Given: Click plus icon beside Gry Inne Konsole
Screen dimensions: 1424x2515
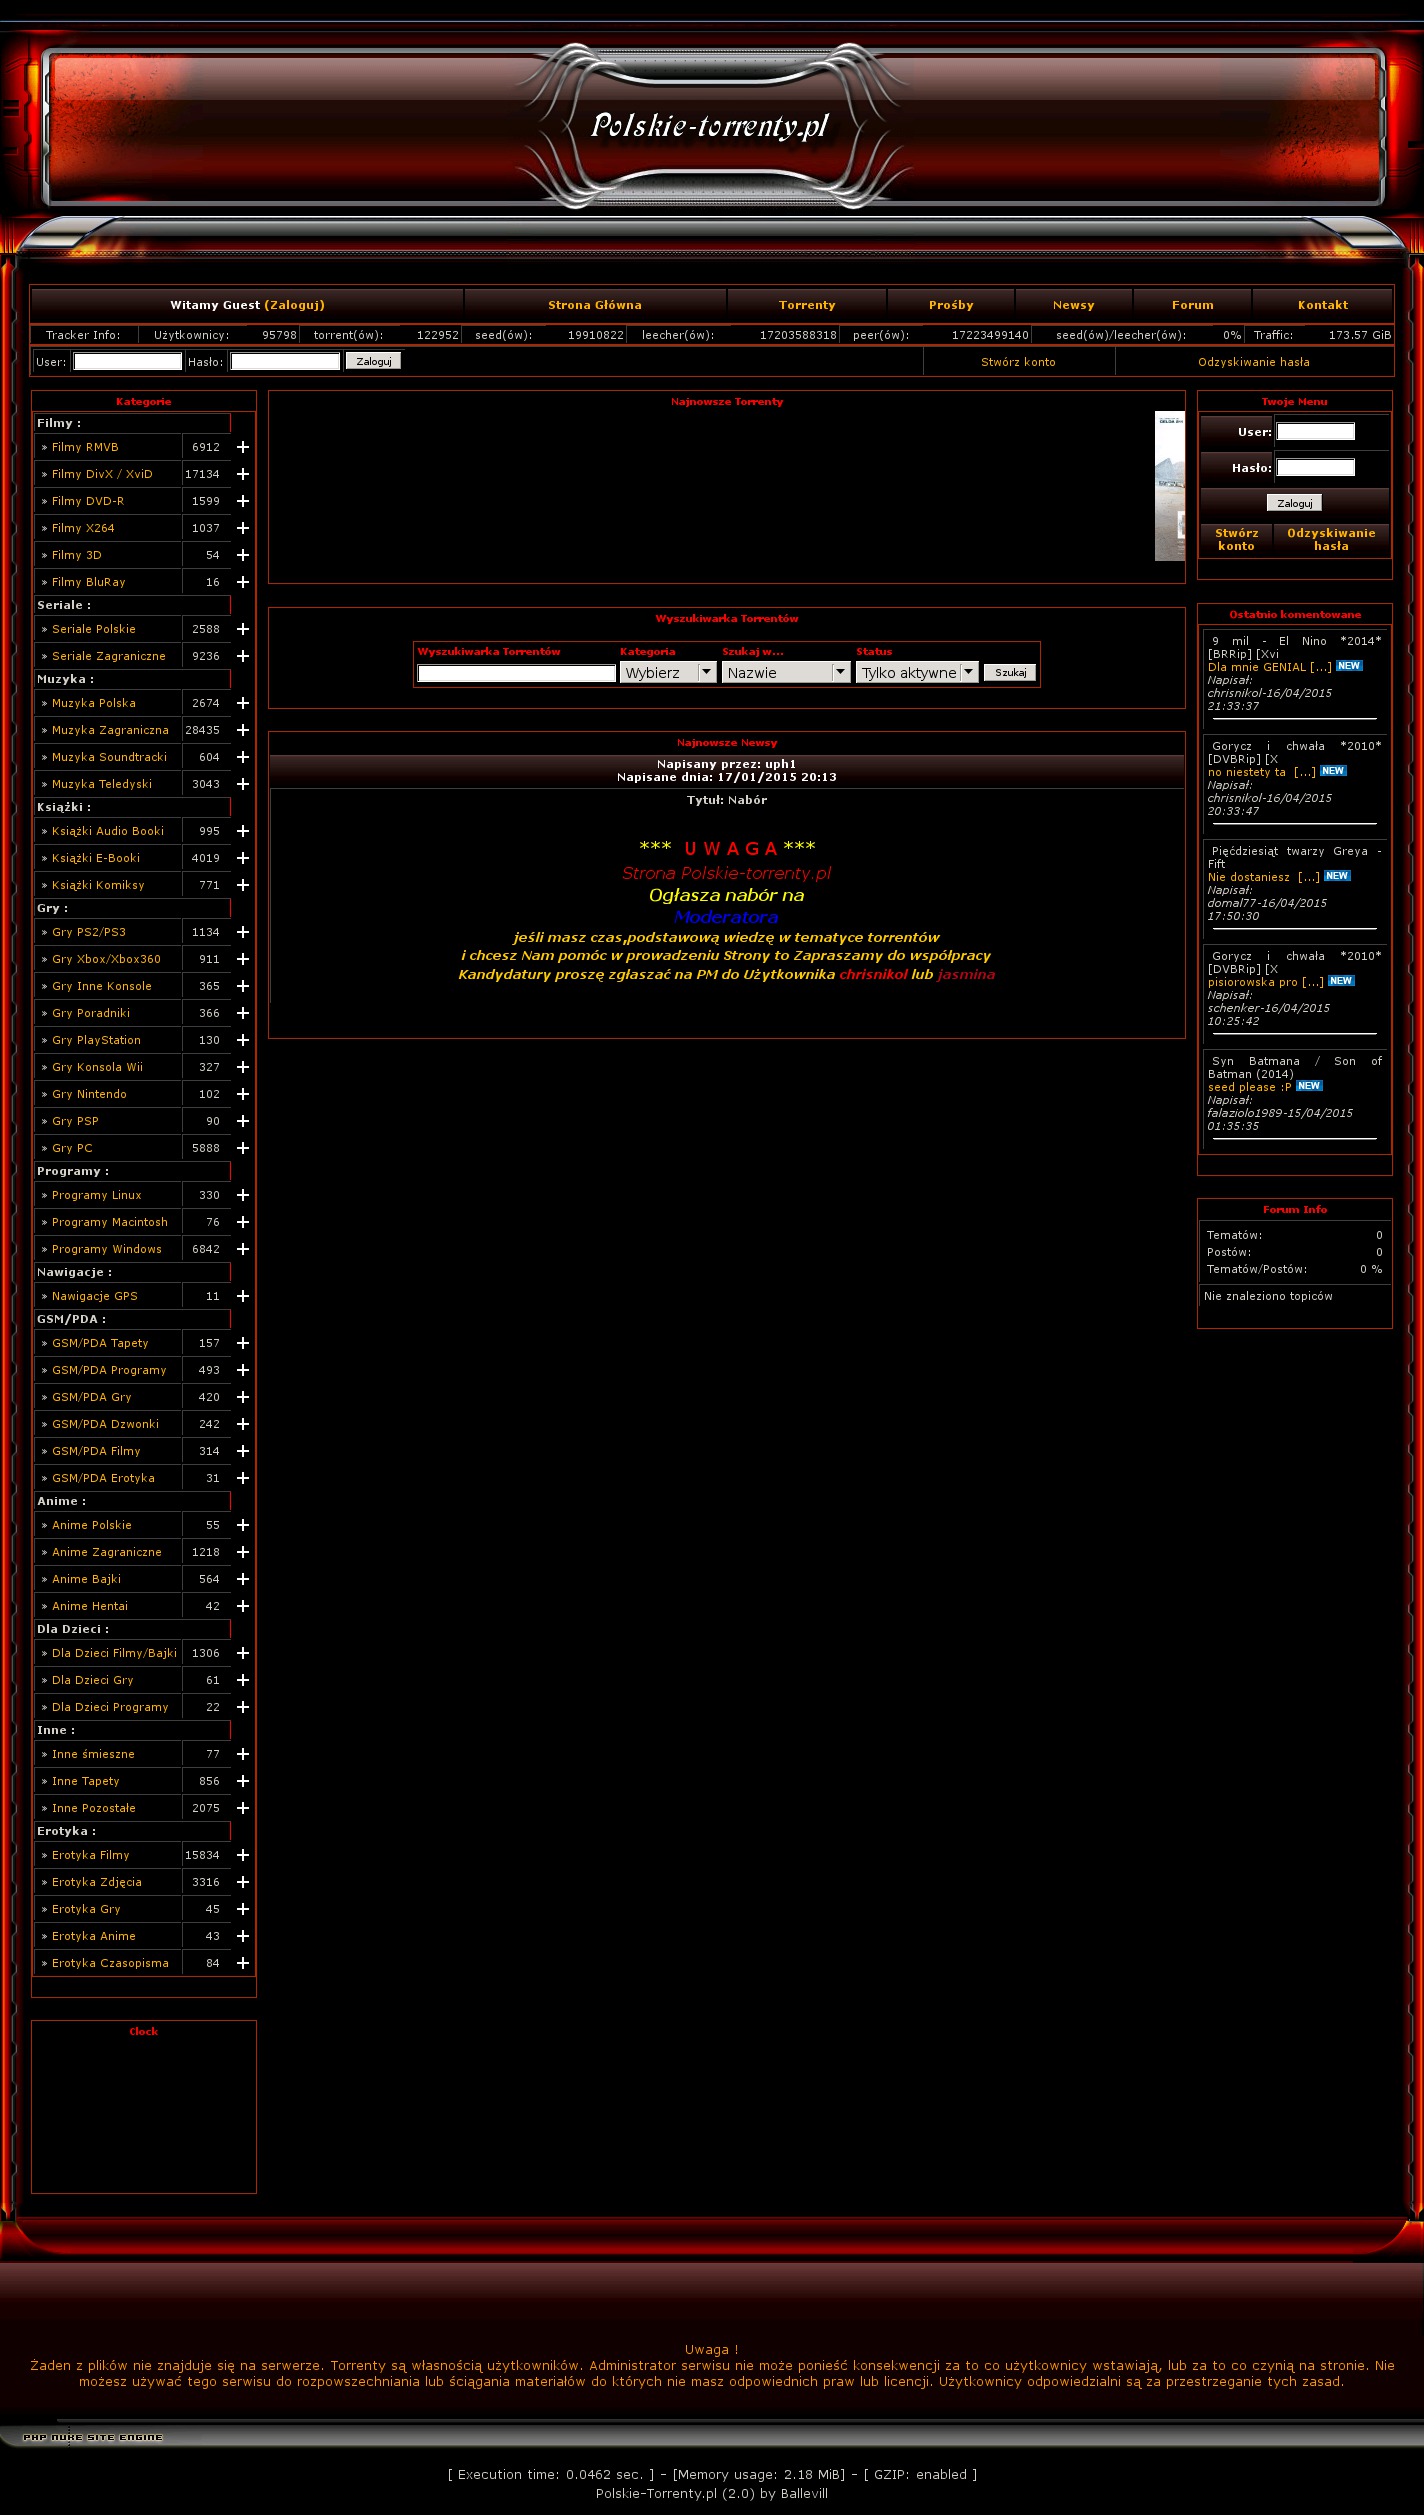Looking at the screenshot, I should pyautogui.click(x=243, y=986).
